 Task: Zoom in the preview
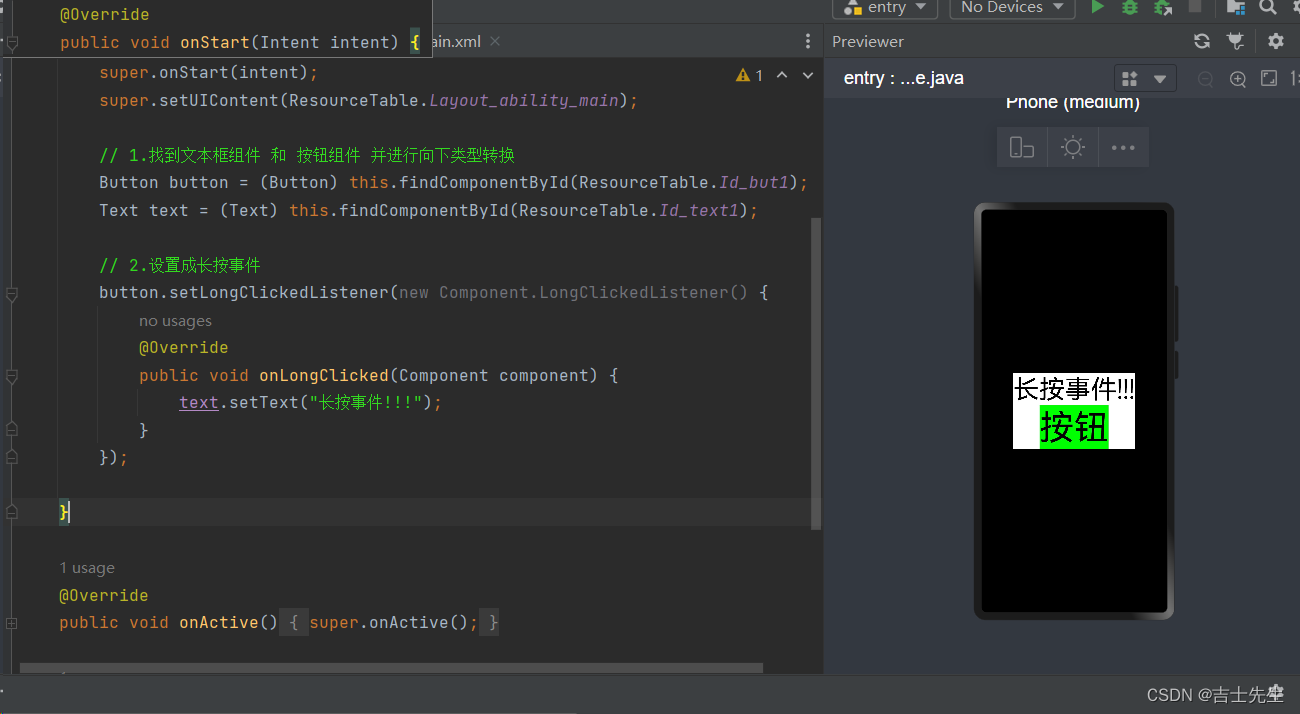(1238, 79)
